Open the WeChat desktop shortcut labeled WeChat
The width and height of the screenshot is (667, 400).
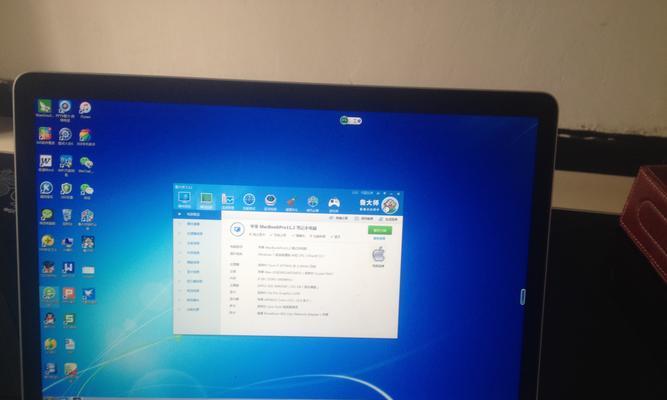[86, 162]
